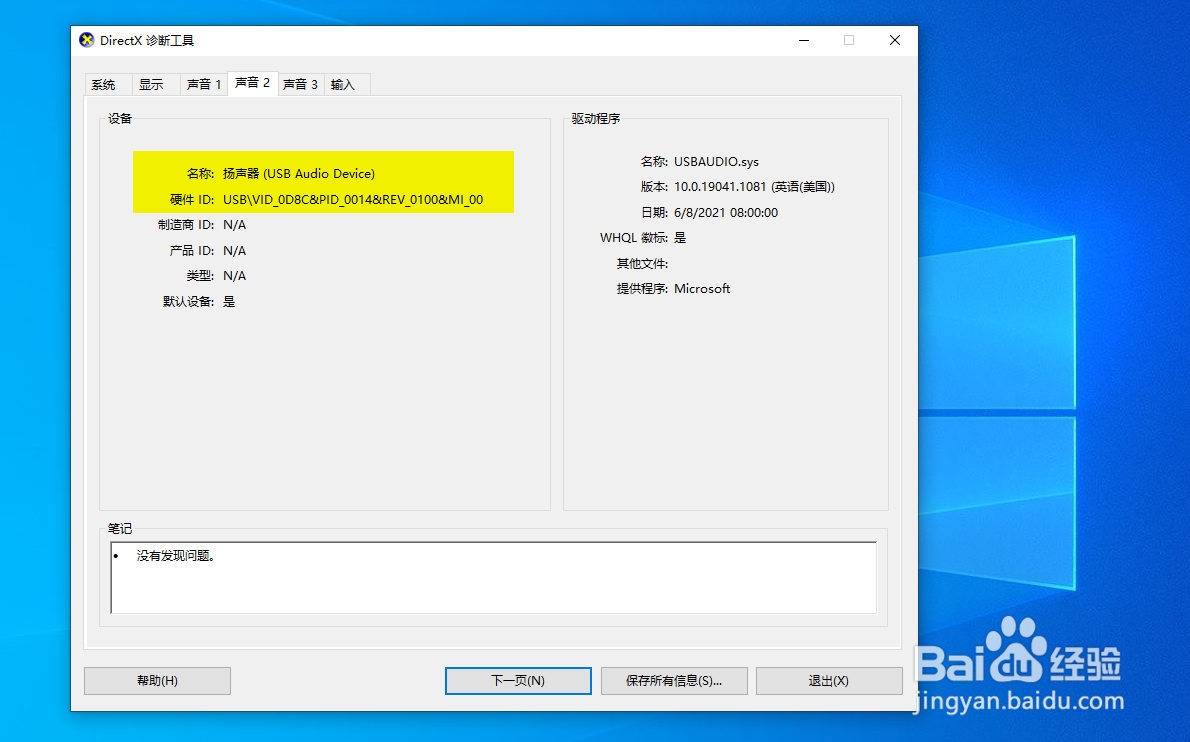Switch to the 系统 tab
This screenshot has height=742, width=1190.
(x=108, y=84)
